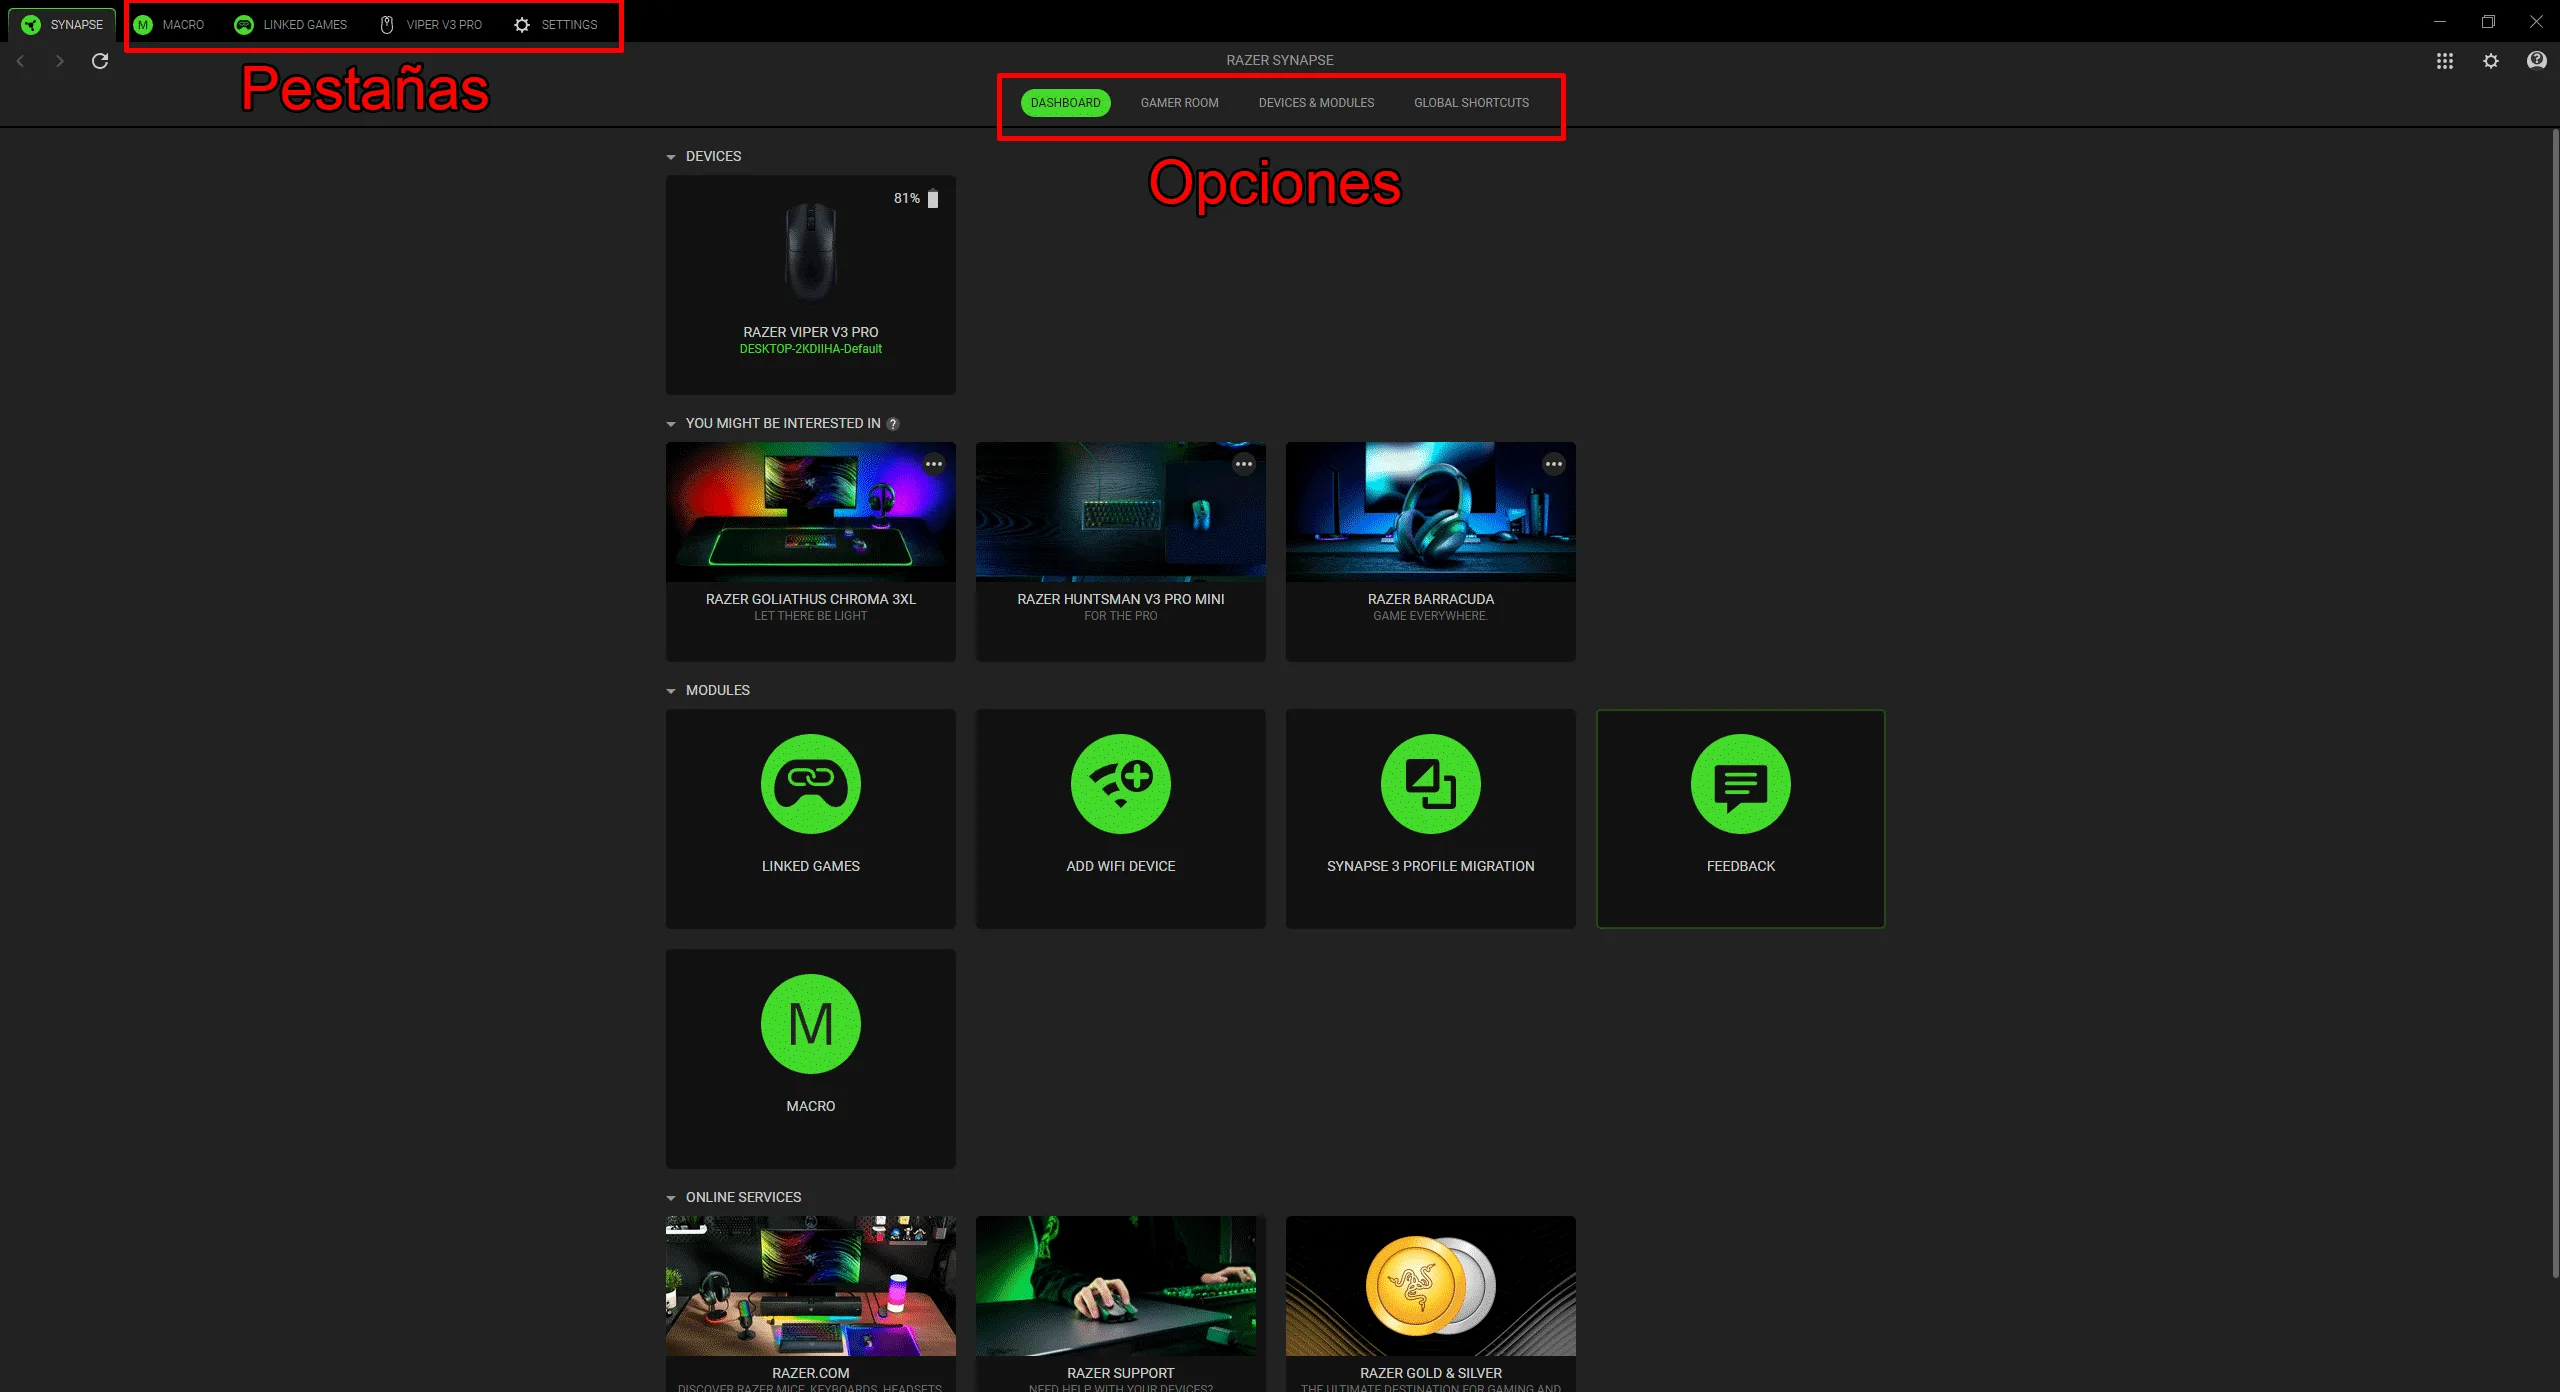Collapse the Modules section
Screen dimensions: 2560x1392
(x=671, y=691)
